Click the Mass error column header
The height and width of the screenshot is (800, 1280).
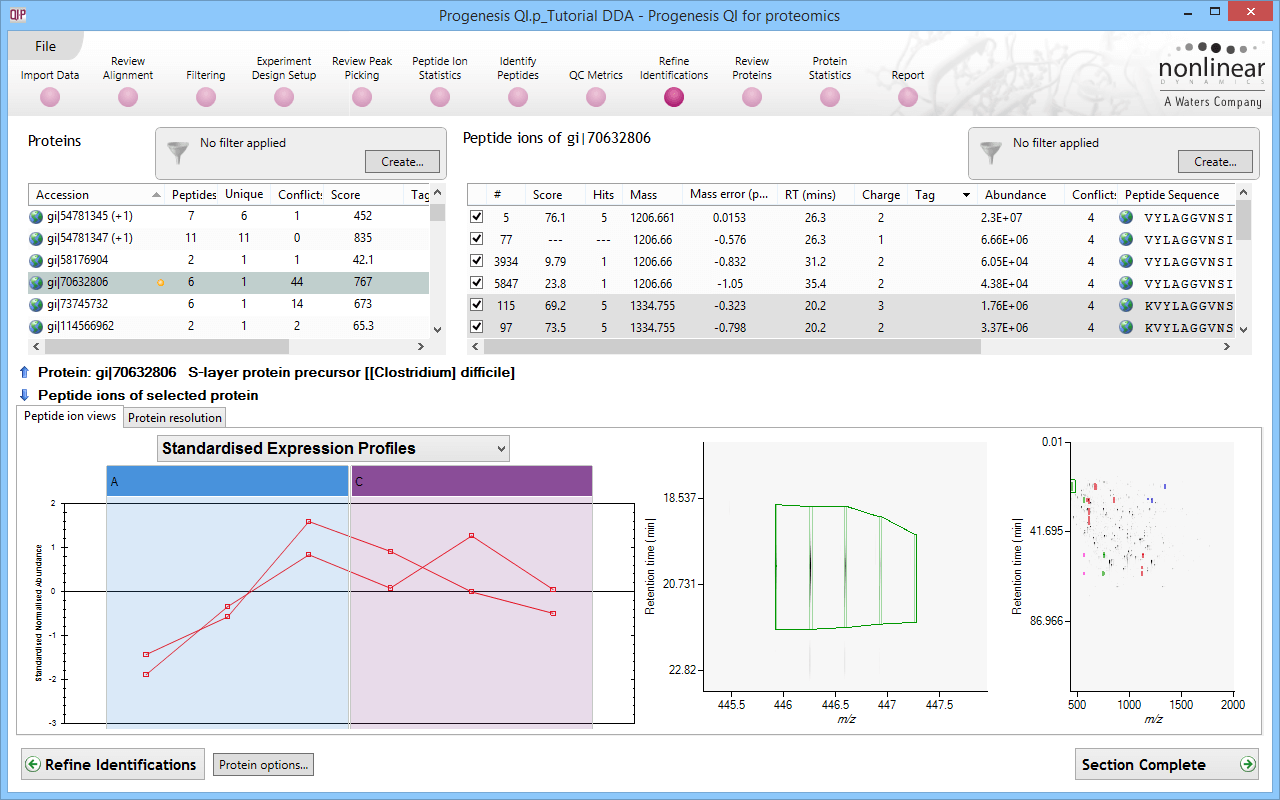[729, 195]
